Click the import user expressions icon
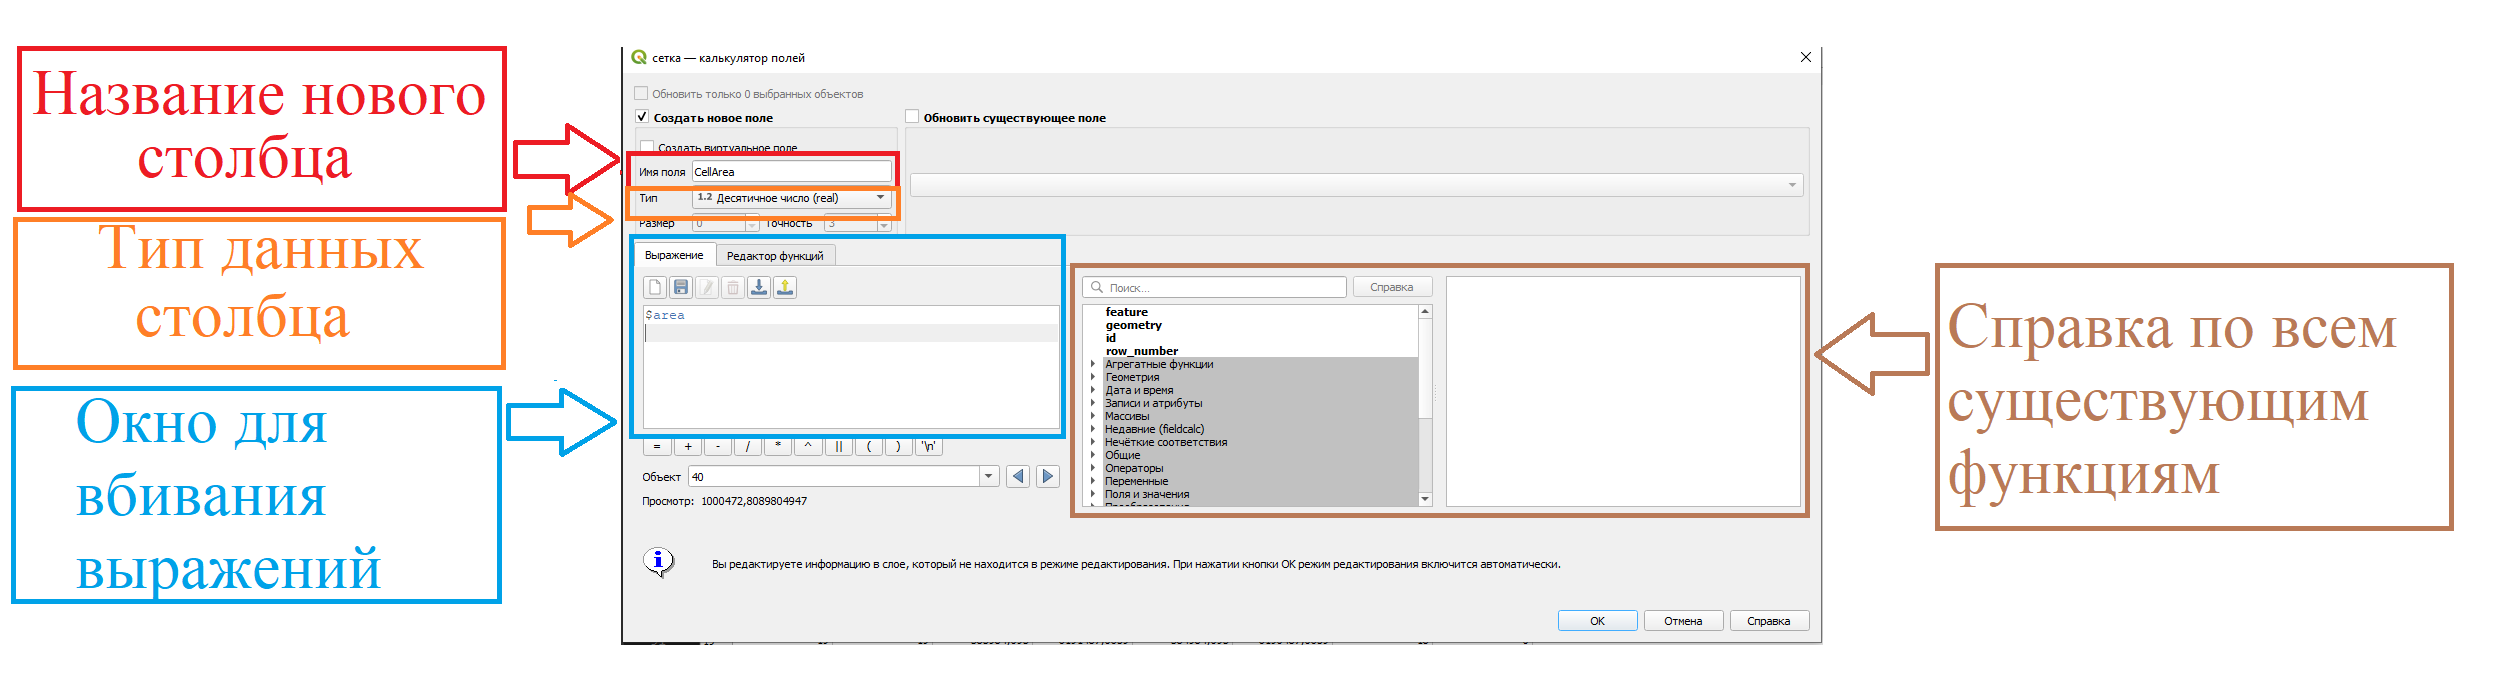The image size is (2511, 683). (x=759, y=288)
